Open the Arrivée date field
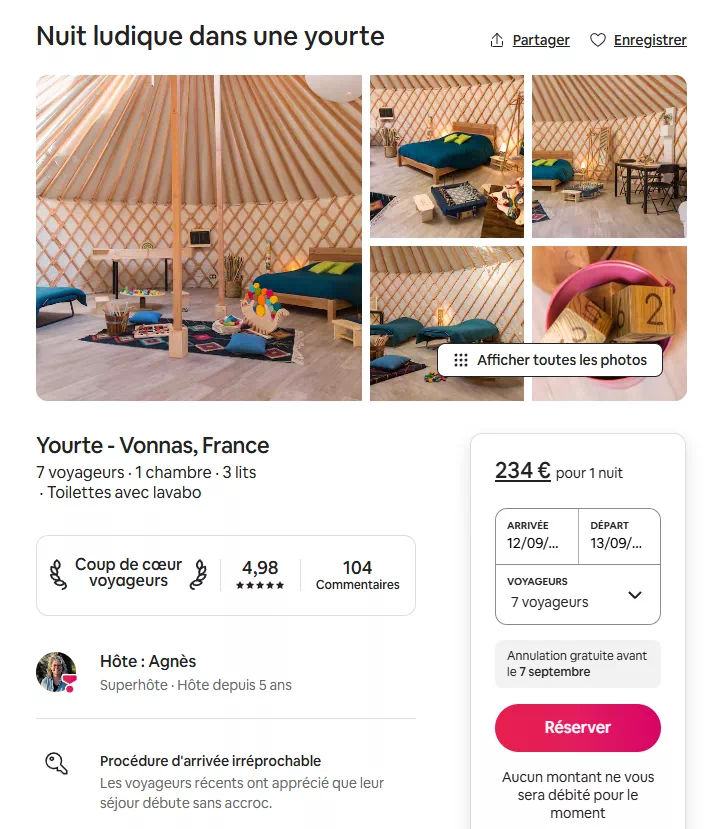The image size is (723, 829). 536,536
